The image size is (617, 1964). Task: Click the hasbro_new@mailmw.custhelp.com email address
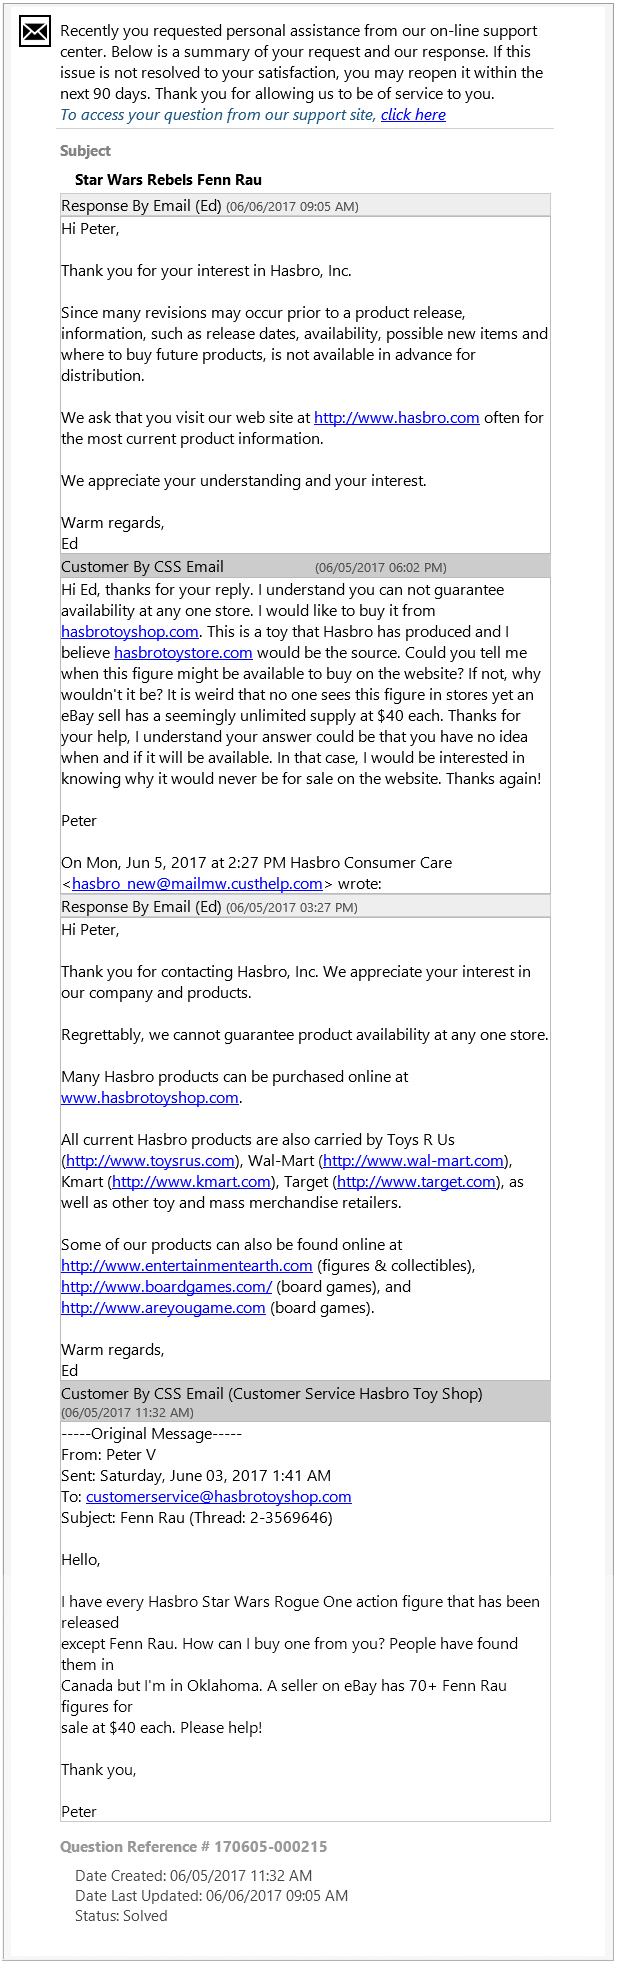tap(197, 884)
